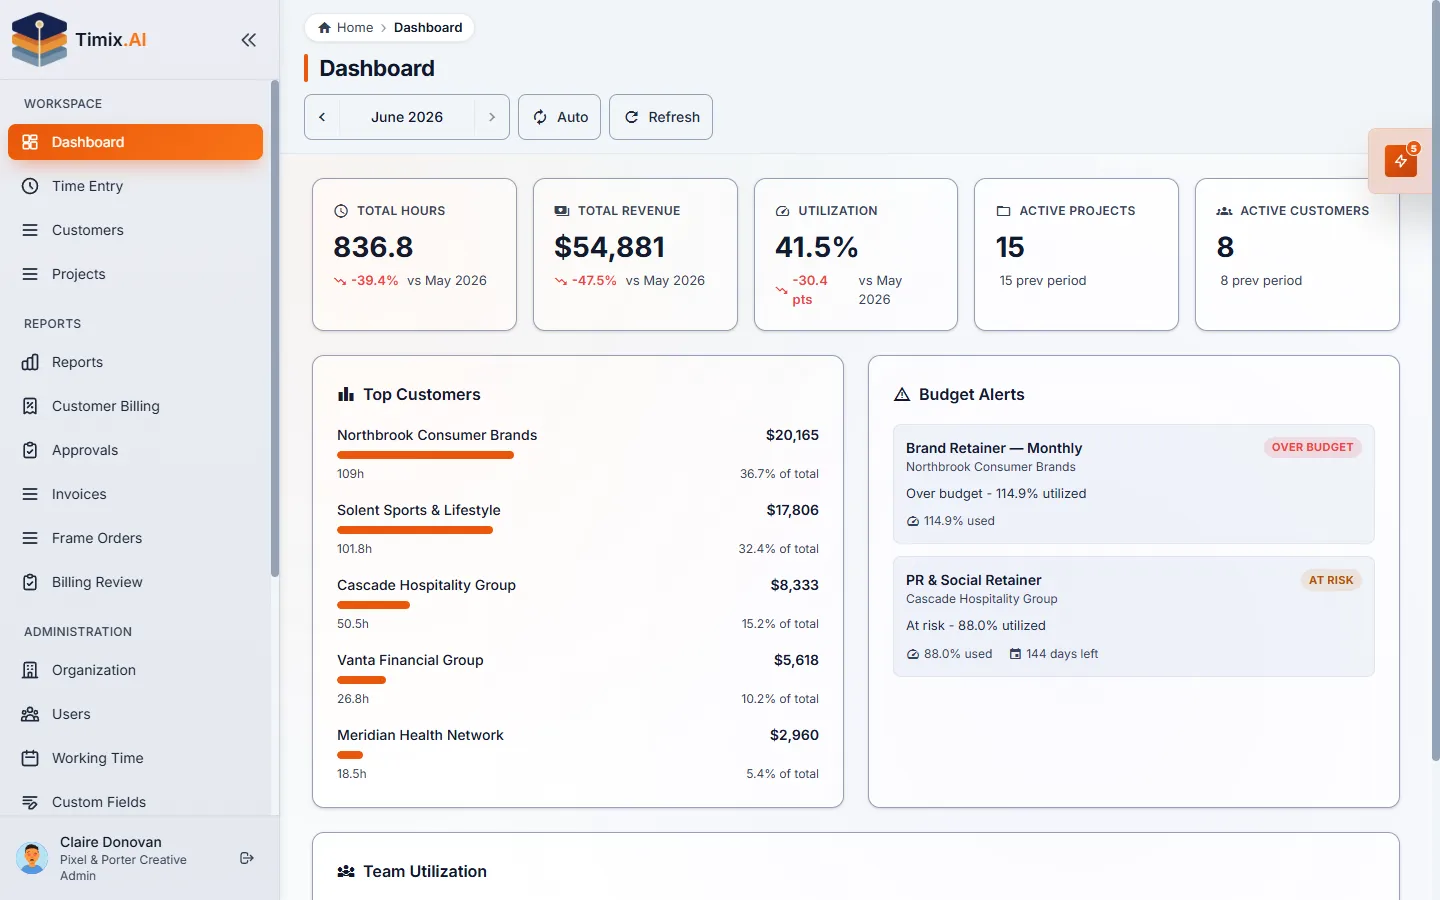Click the Billing Review icon
This screenshot has width=1440, height=900.
tap(30, 582)
